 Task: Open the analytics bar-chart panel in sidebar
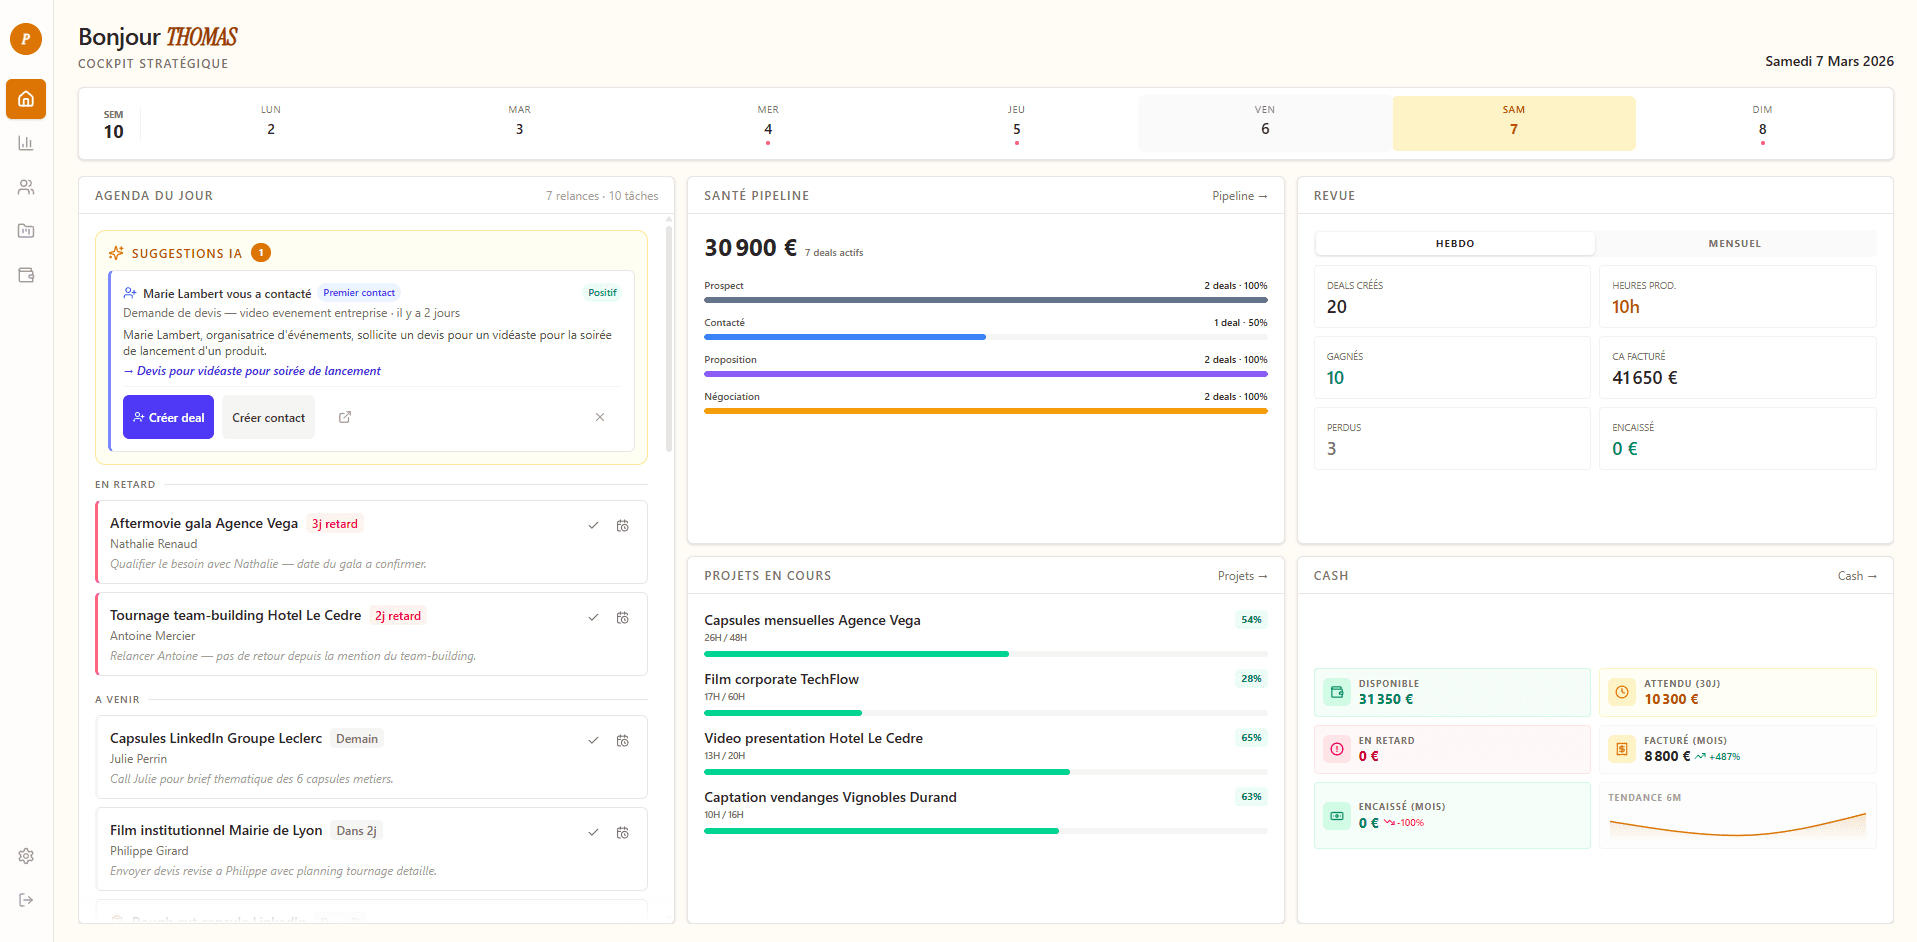pos(25,143)
